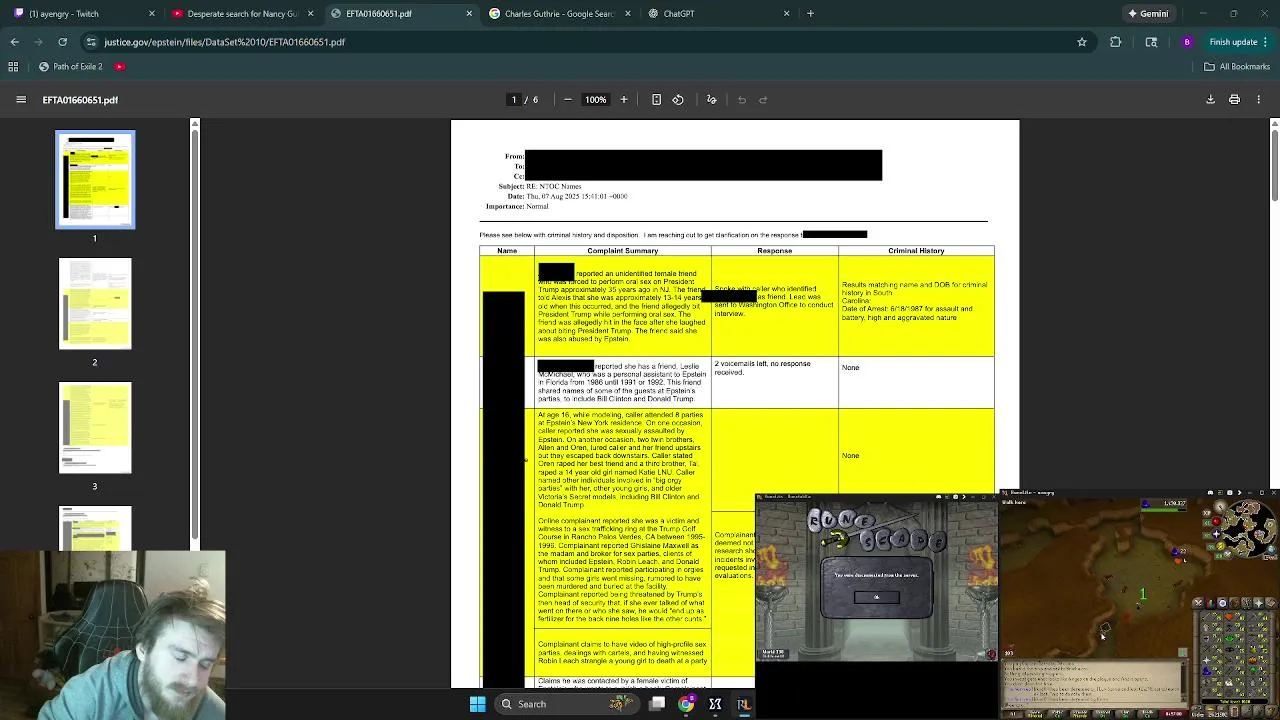The width and height of the screenshot is (1280, 720).
Task: Open the PDF viewer more actions menu
Action: (1259, 100)
